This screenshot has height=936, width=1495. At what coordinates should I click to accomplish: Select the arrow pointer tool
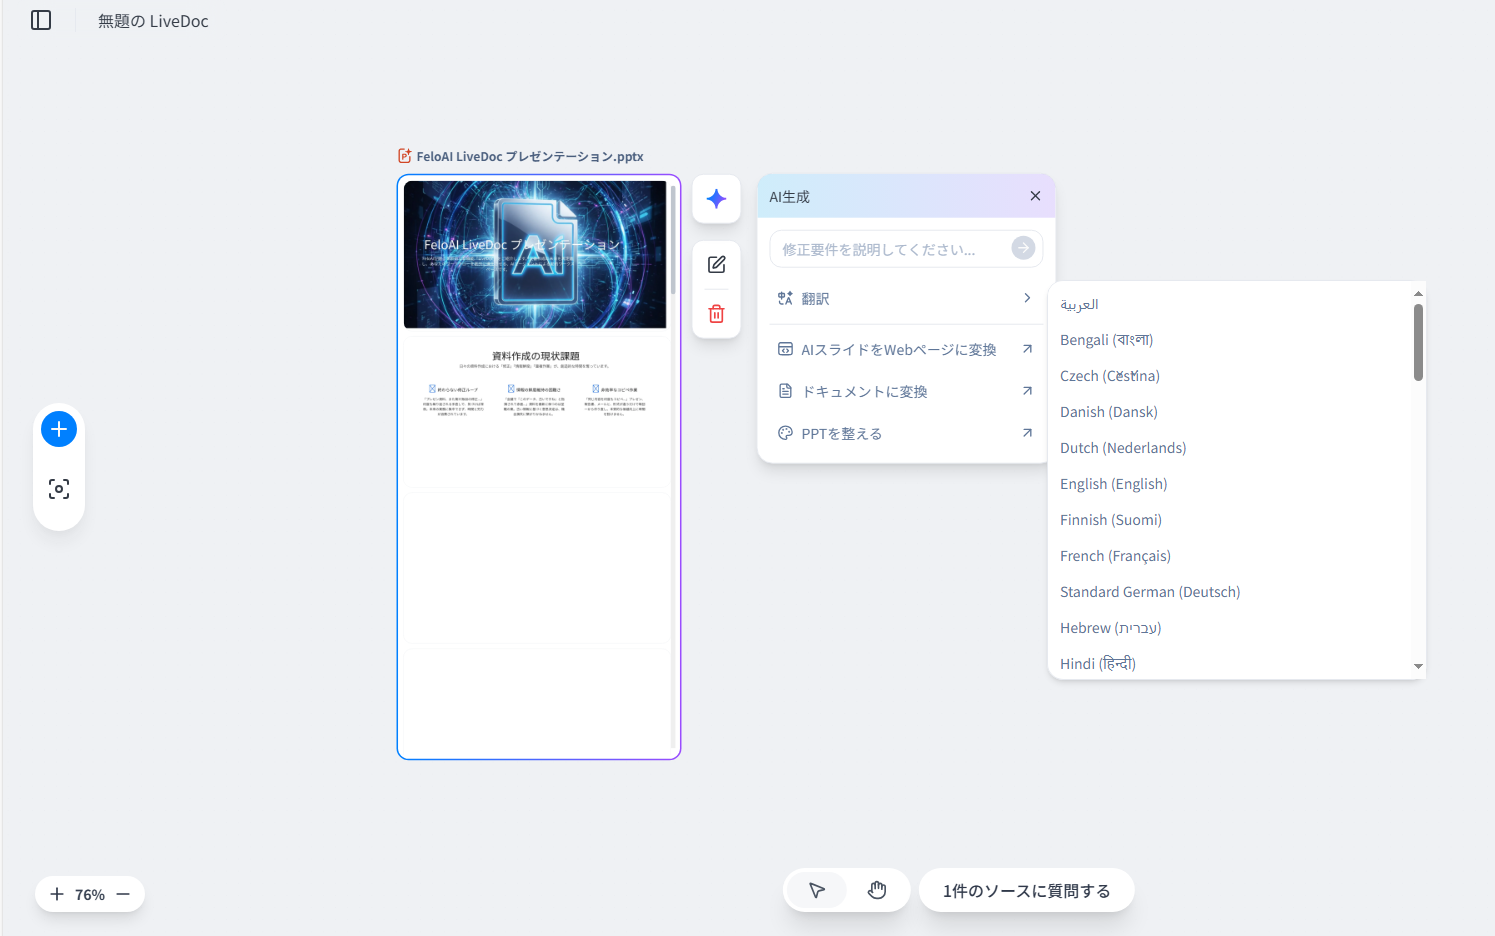click(x=817, y=890)
